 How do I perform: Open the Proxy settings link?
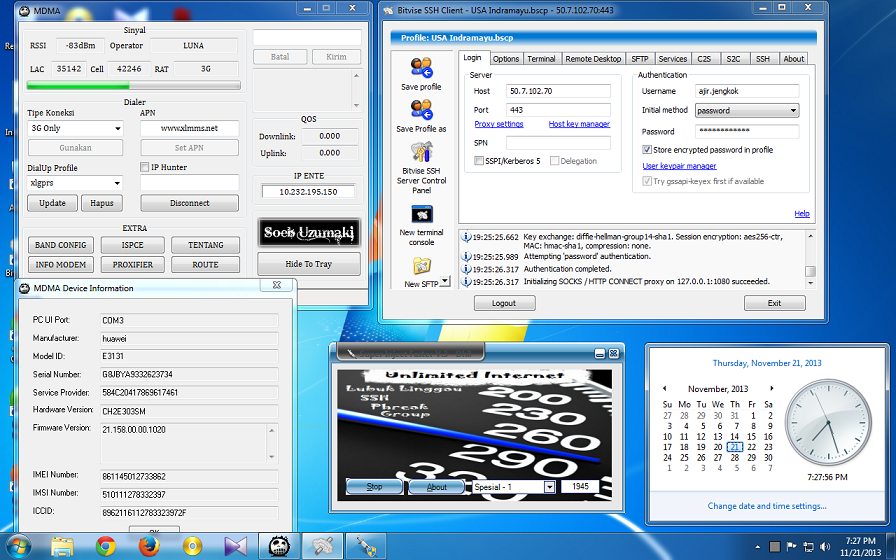499,124
